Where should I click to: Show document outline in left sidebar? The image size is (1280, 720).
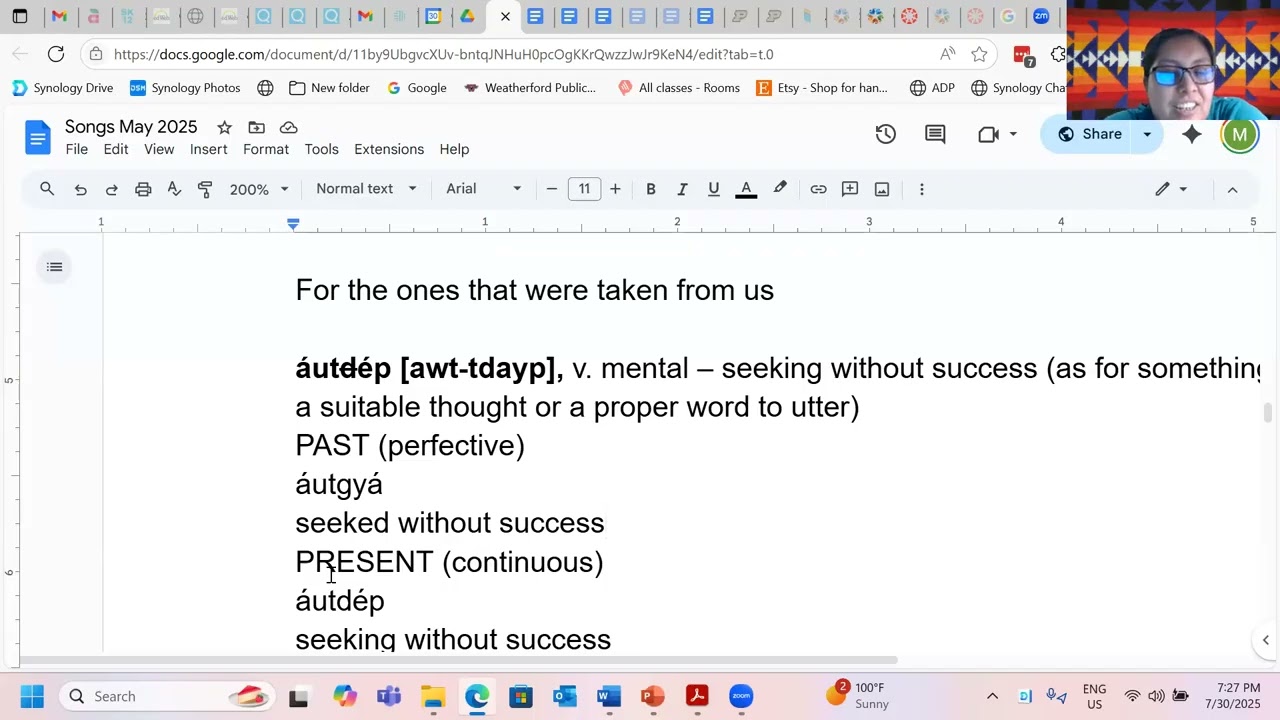[x=54, y=267]
